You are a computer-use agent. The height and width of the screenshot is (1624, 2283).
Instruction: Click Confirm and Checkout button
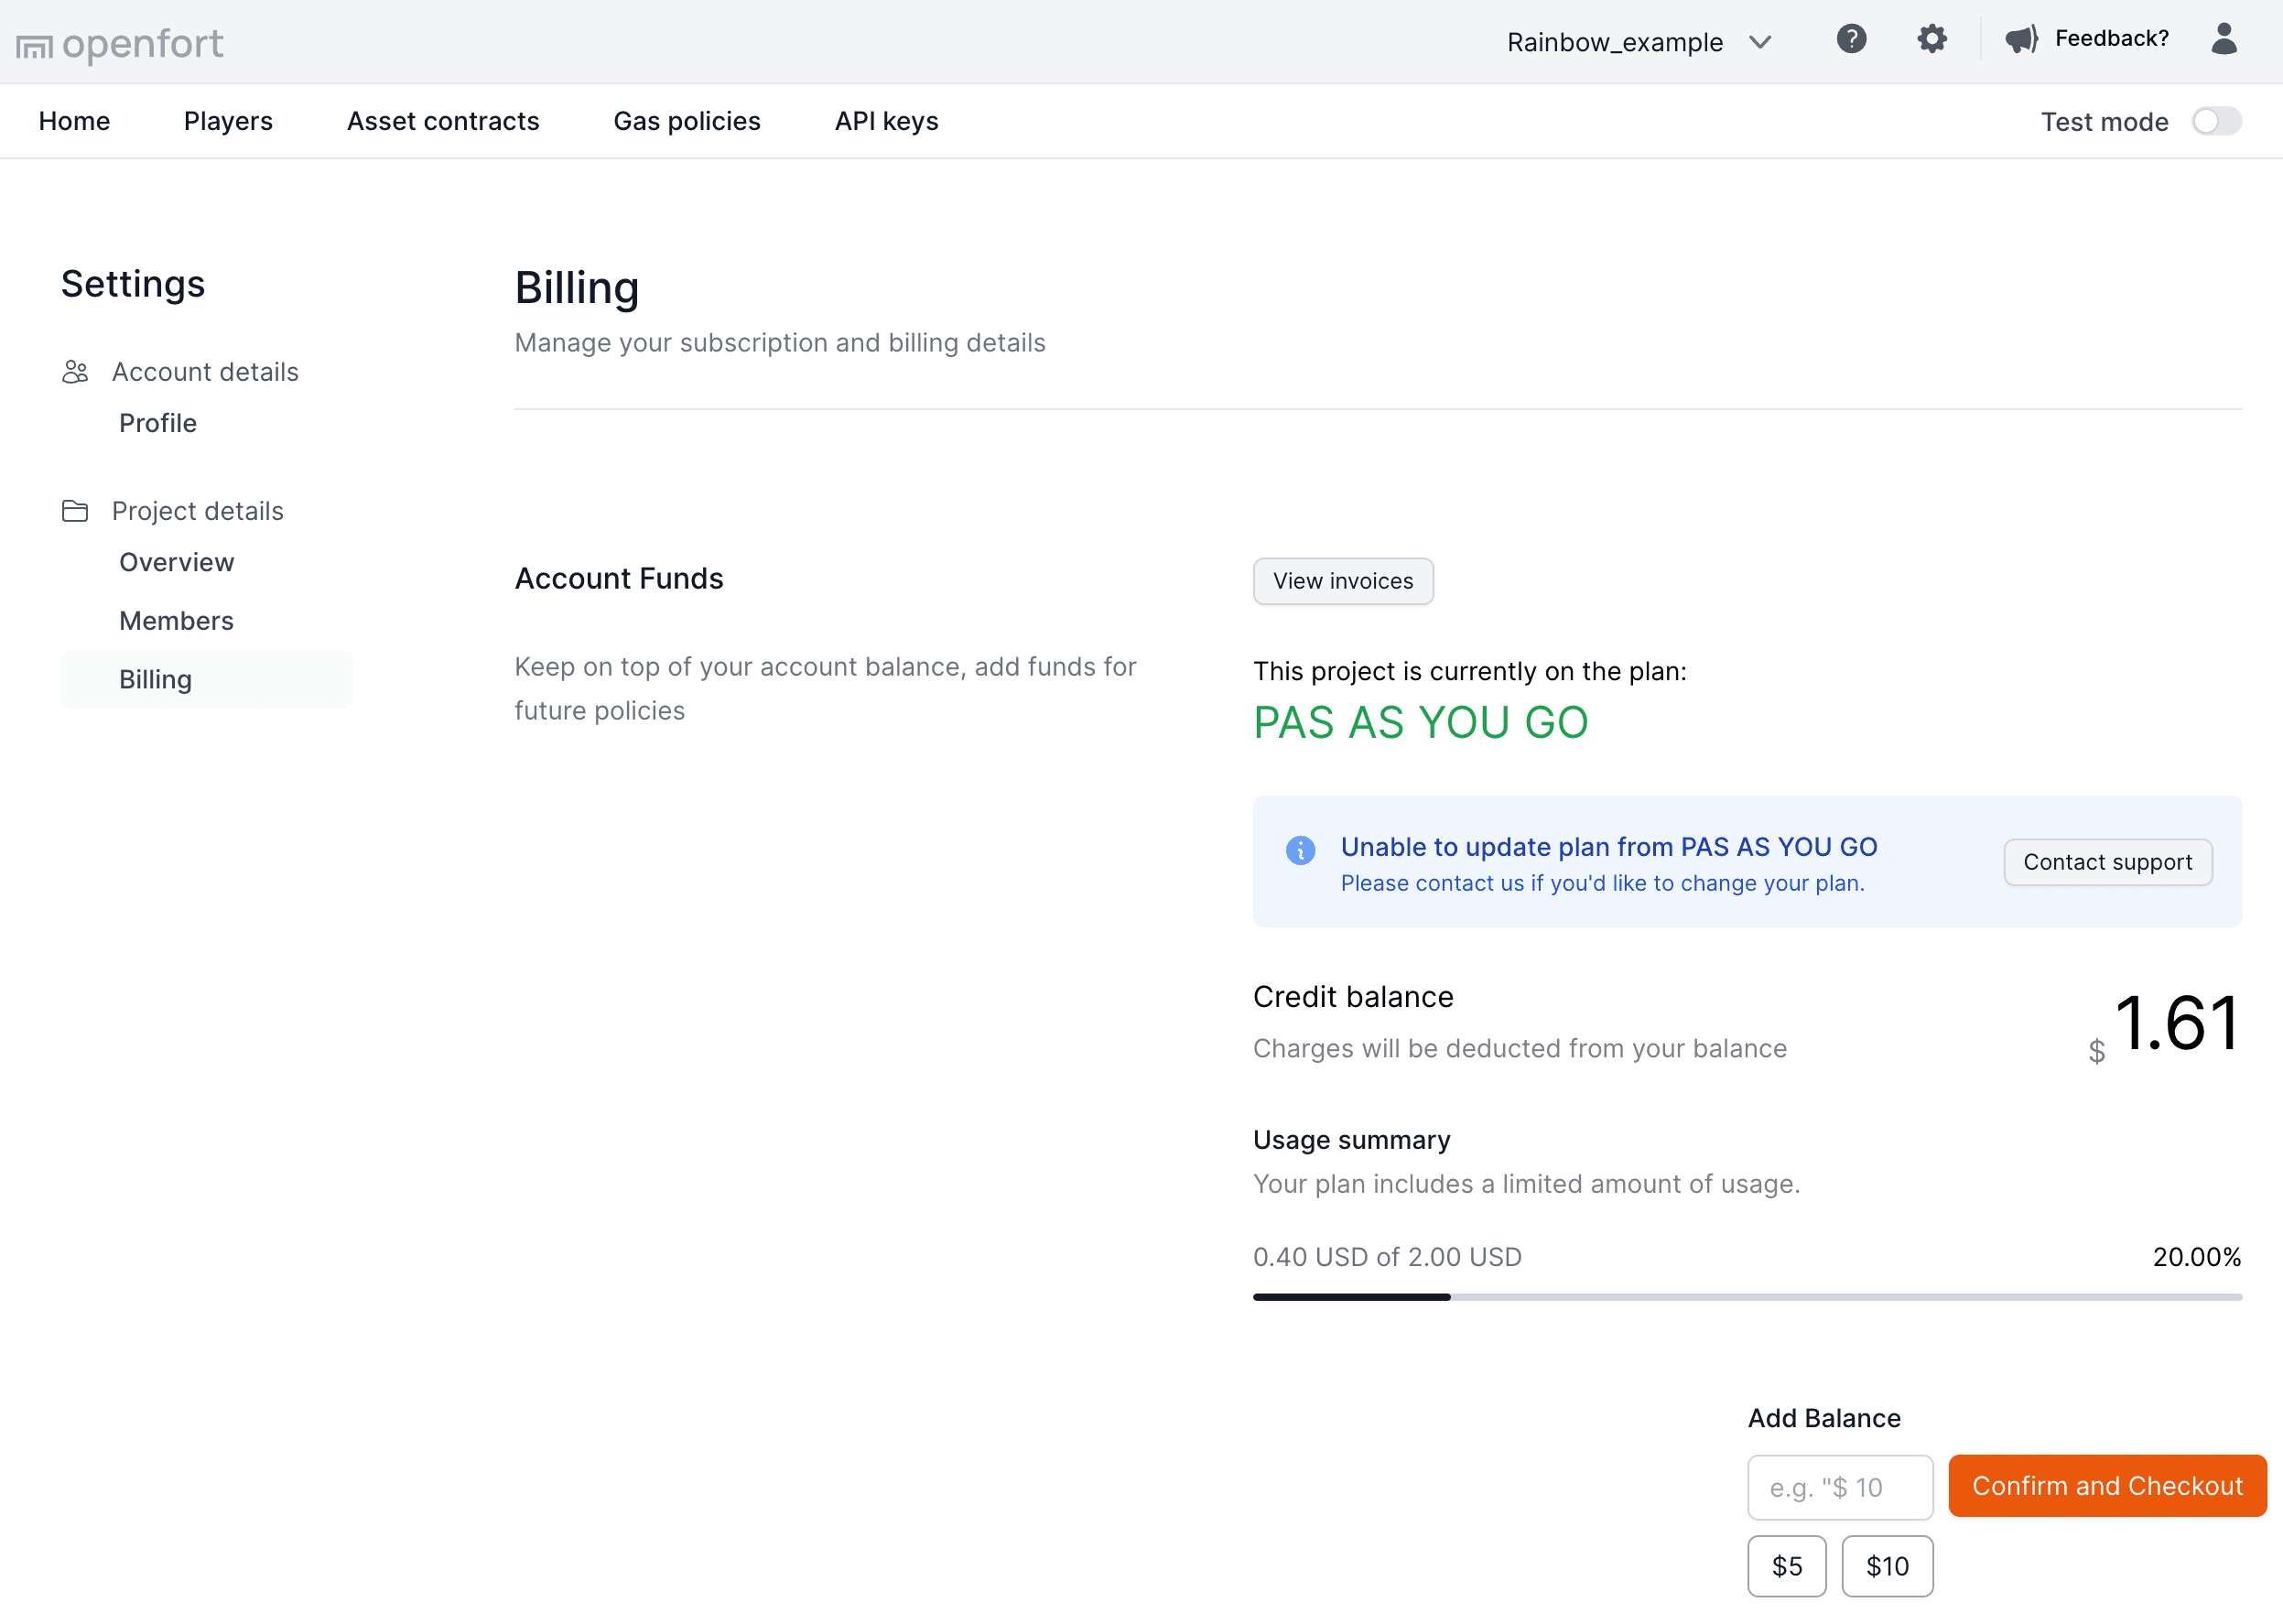2106,1486
